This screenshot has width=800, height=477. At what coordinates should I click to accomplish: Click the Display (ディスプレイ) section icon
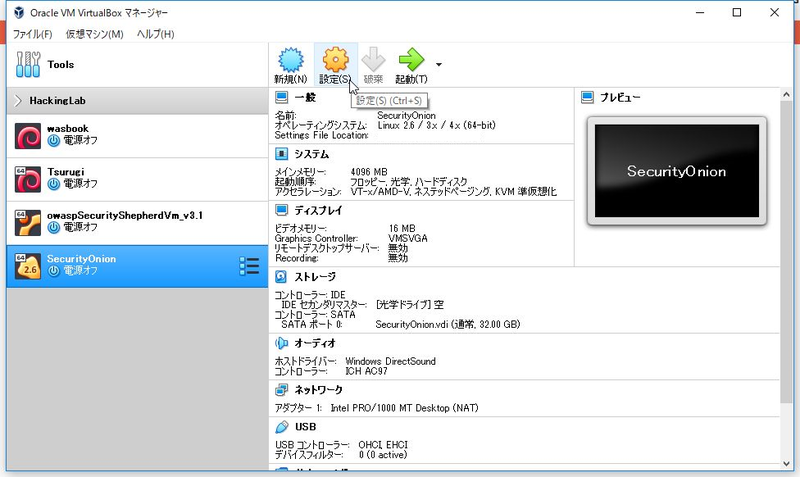pyautogui.click(x=282, y=210)
